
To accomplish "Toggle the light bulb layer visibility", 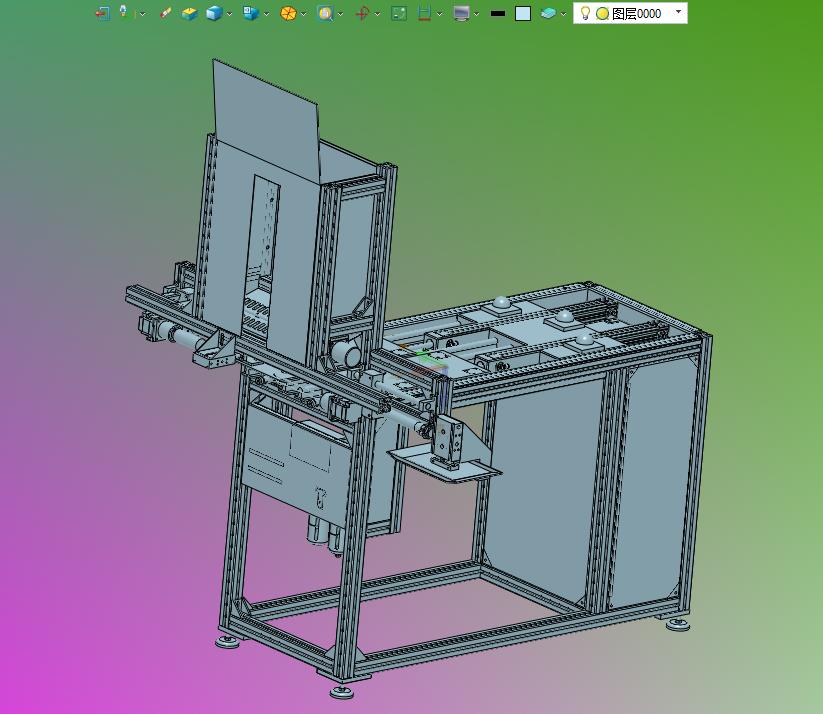I will tap(585, 13).
